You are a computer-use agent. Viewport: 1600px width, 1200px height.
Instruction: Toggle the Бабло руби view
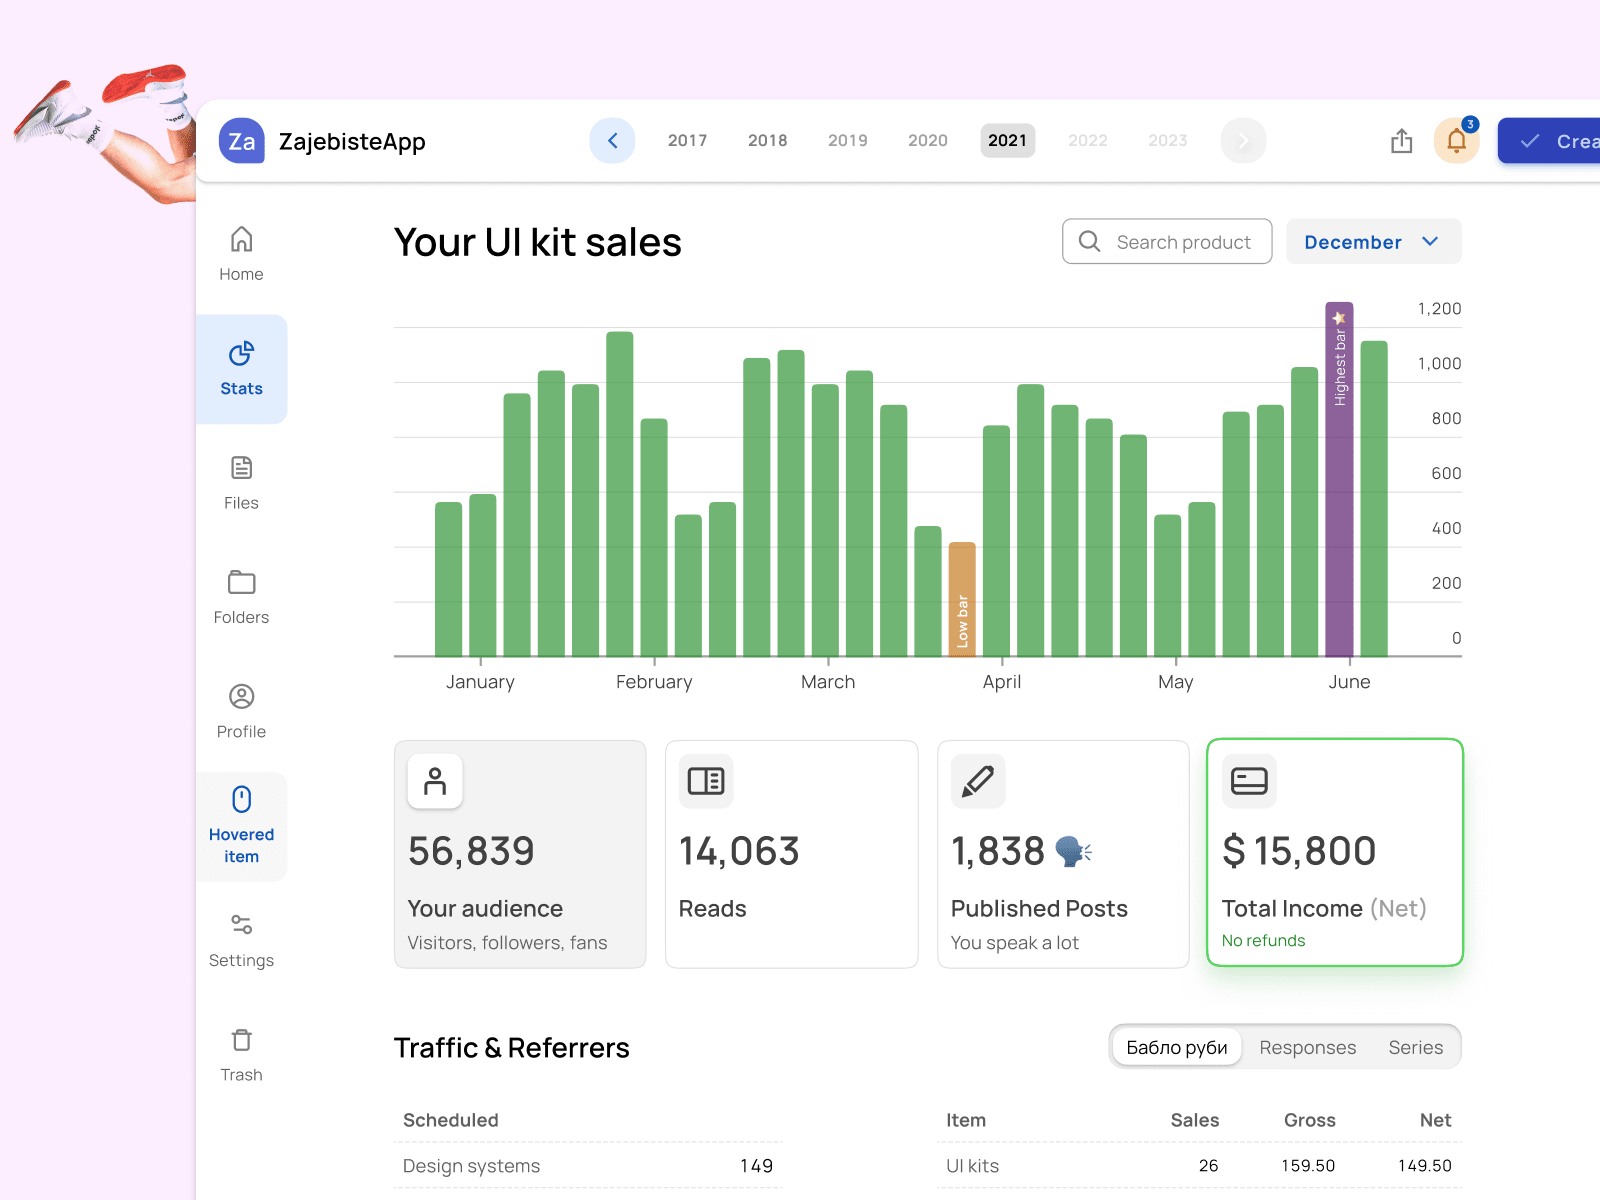coord(1176,1047)
